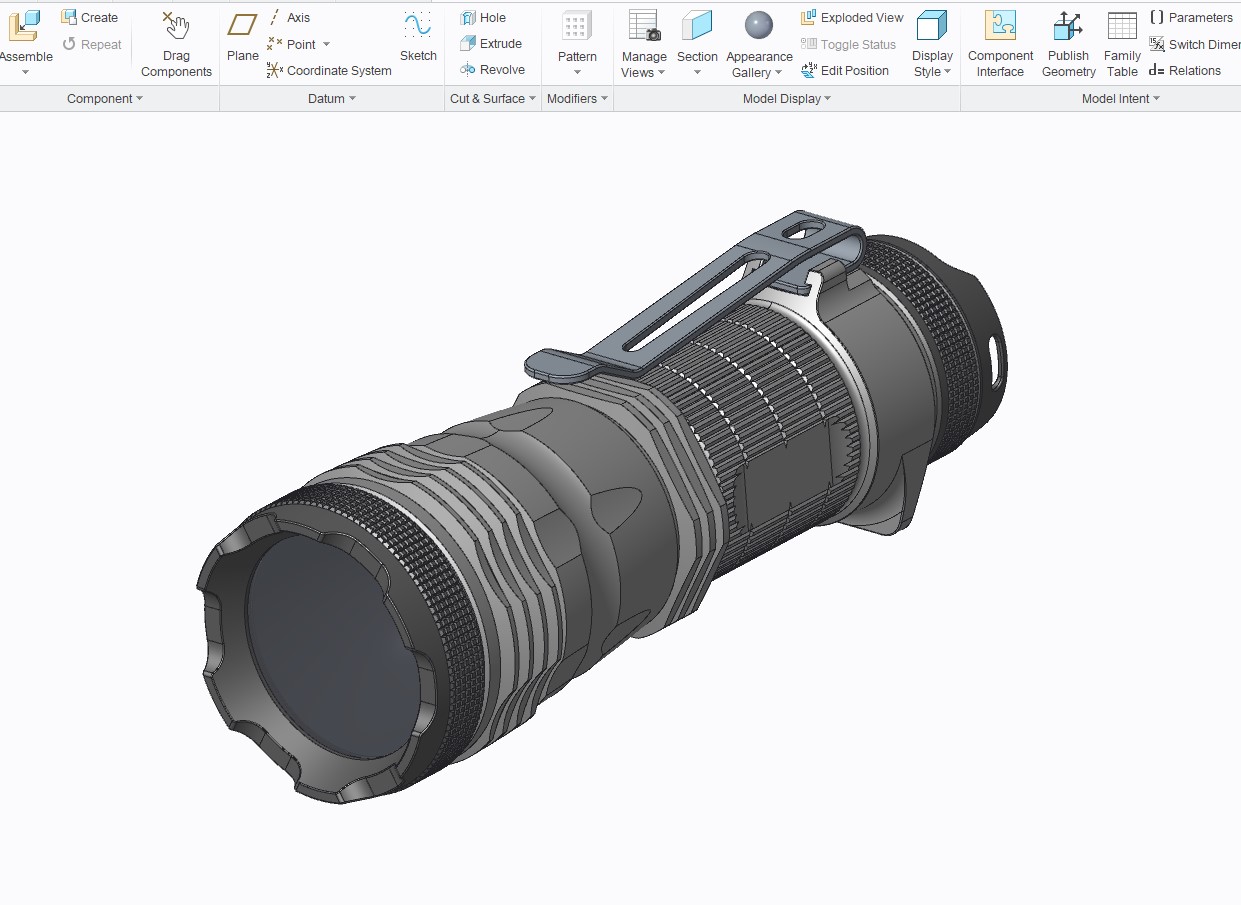Screen dimensions: 1241x905
Task: Create a Coordinate System
Action: [329, 70]
